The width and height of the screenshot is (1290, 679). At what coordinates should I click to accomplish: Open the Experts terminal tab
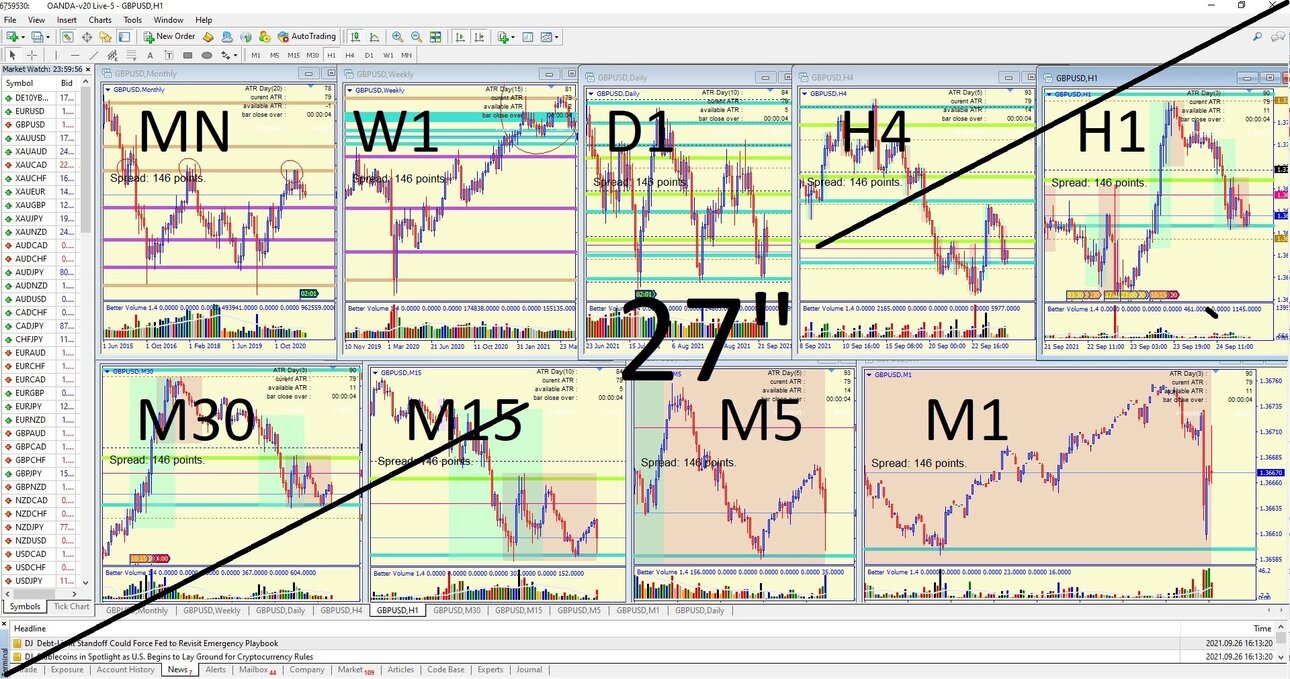490,670
